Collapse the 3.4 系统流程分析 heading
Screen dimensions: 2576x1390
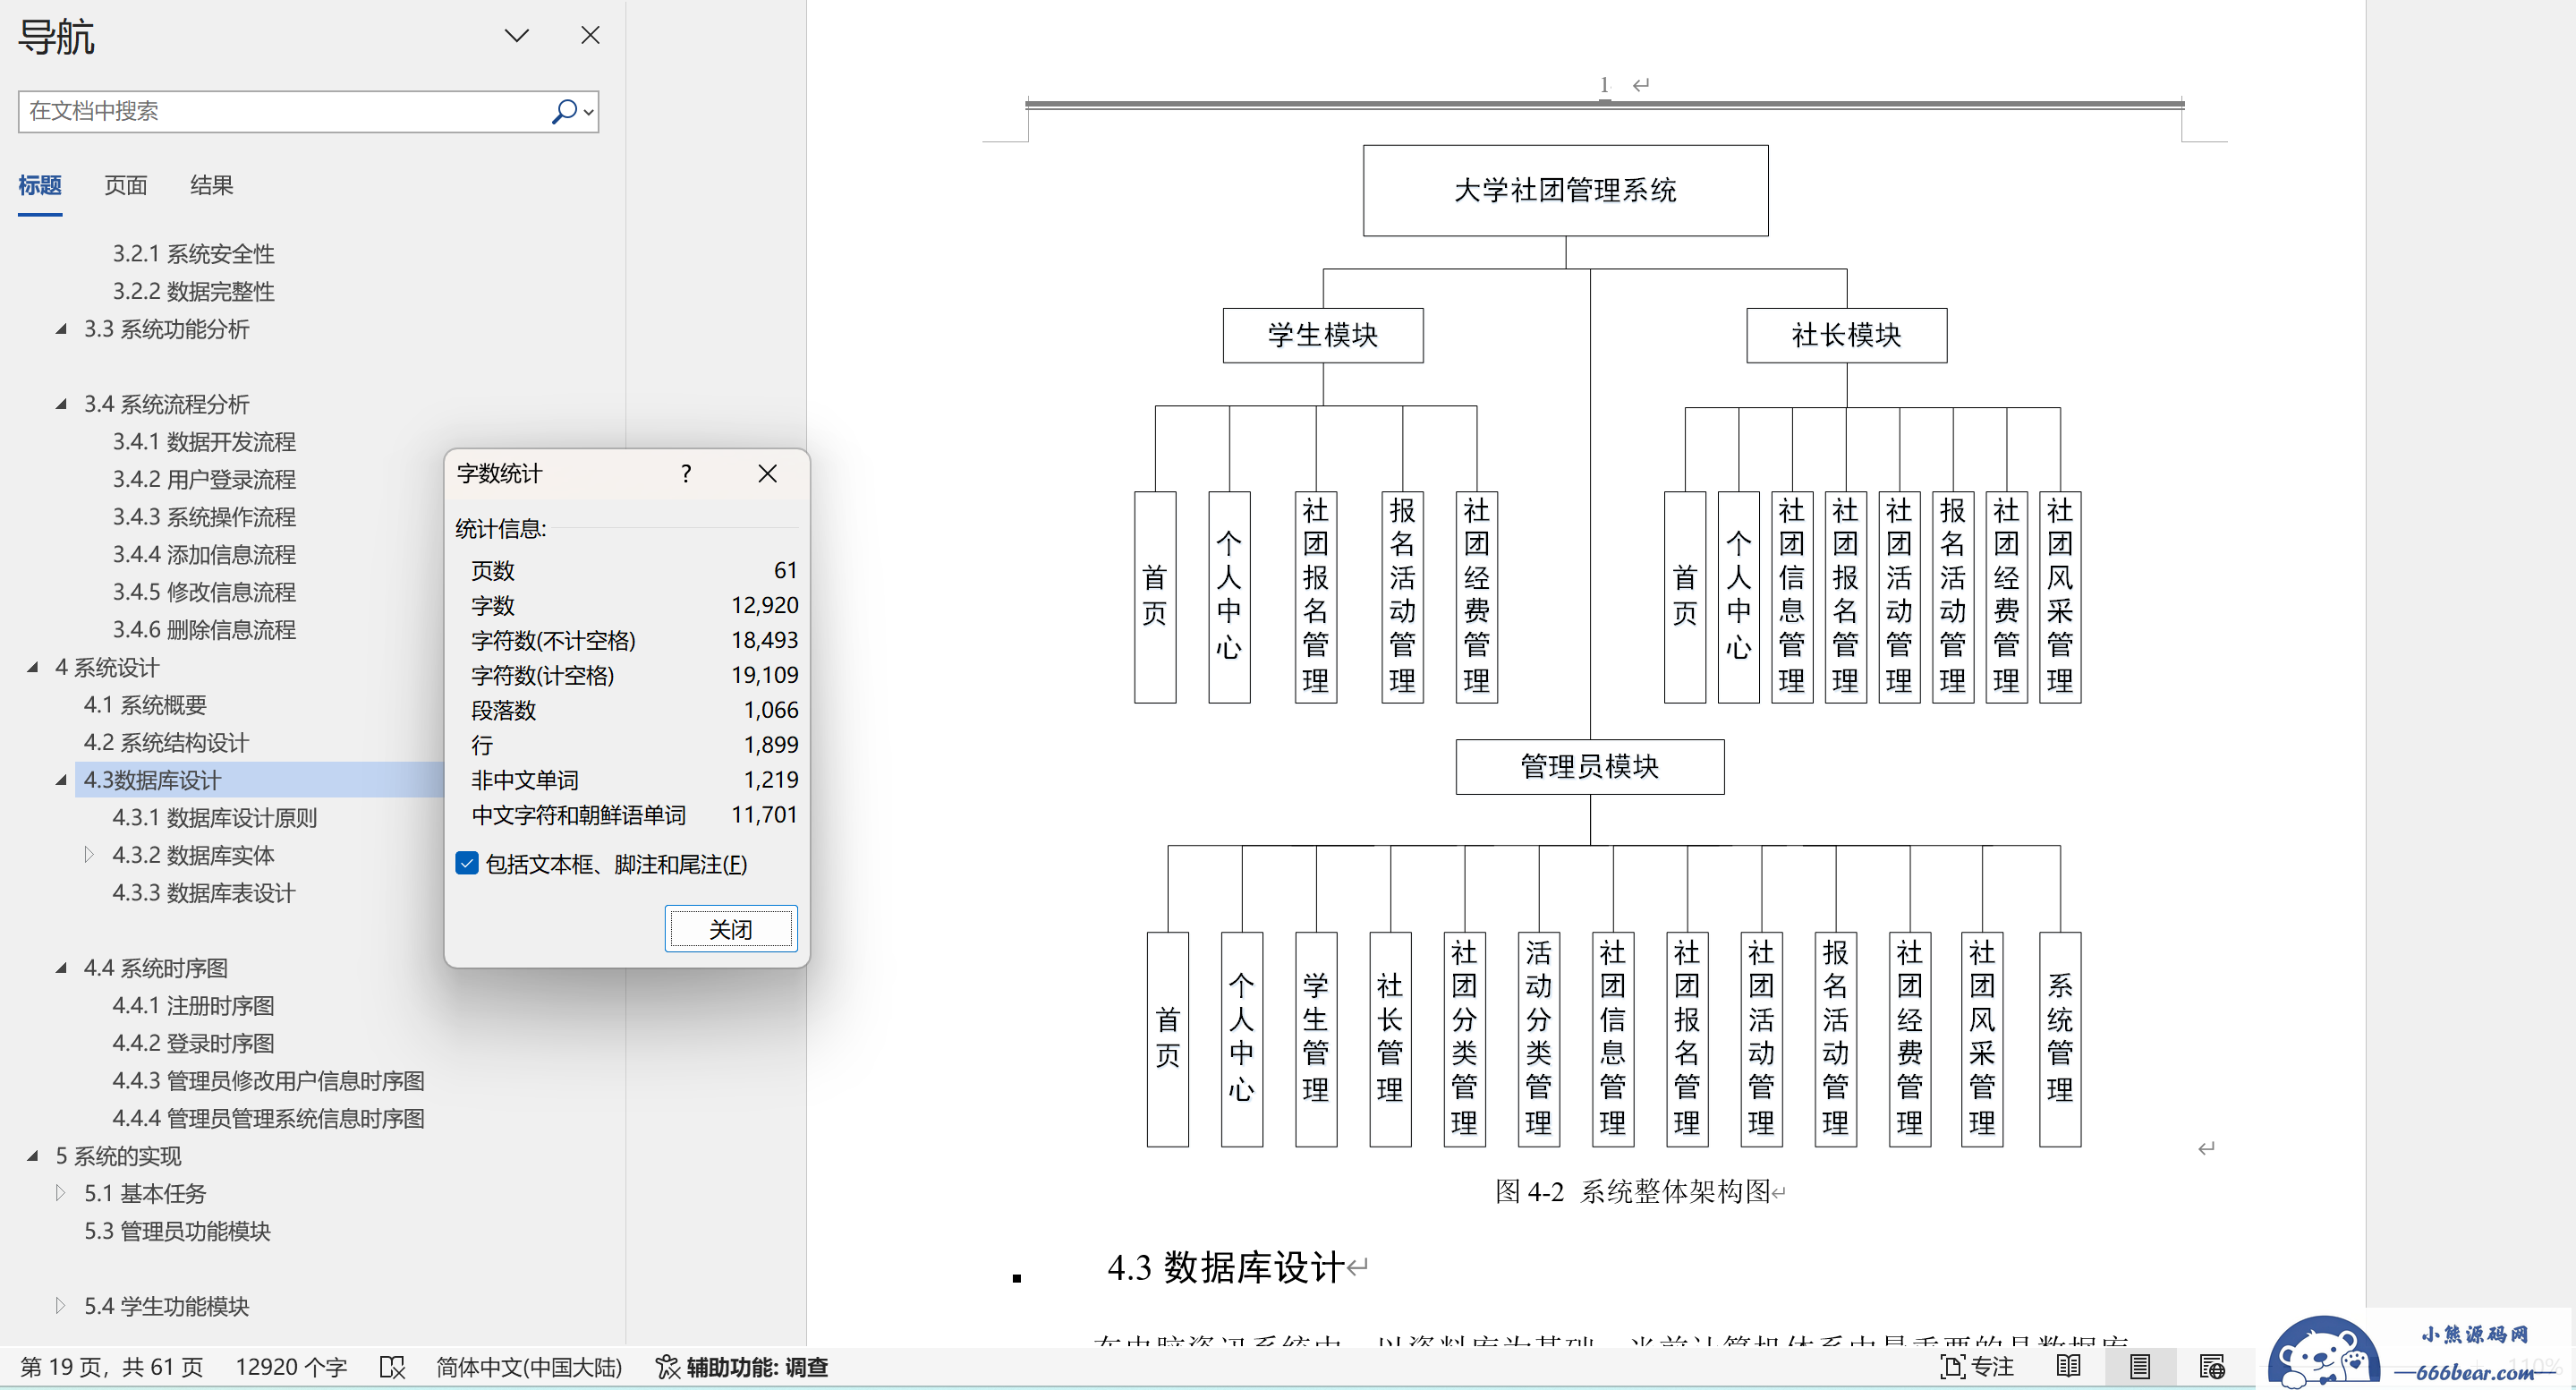pos(61,404)
